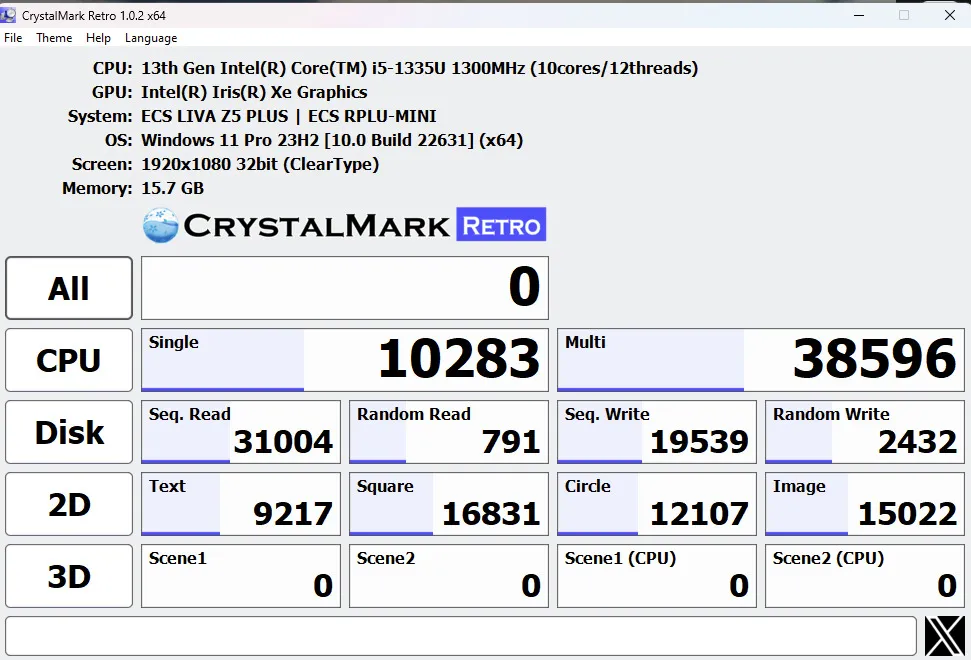Open the Theme menu

tap(54, 38)
